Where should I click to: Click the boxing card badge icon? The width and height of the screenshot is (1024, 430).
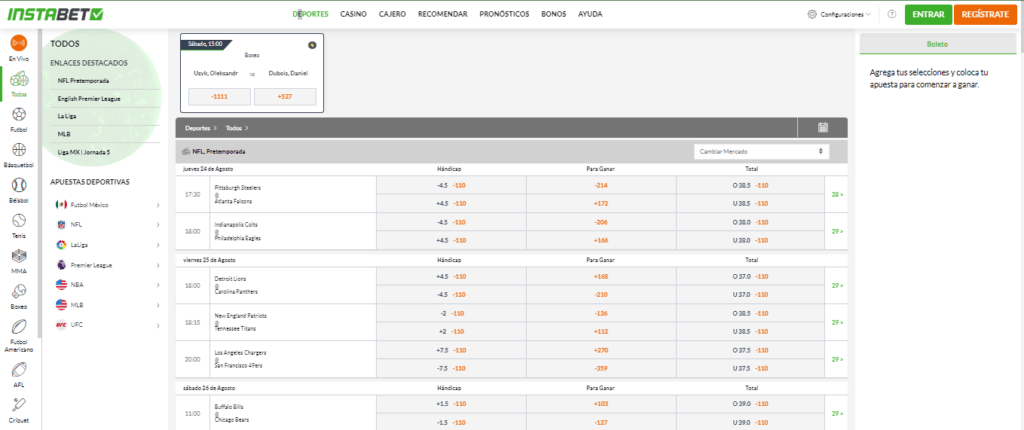tap(312, 45)
